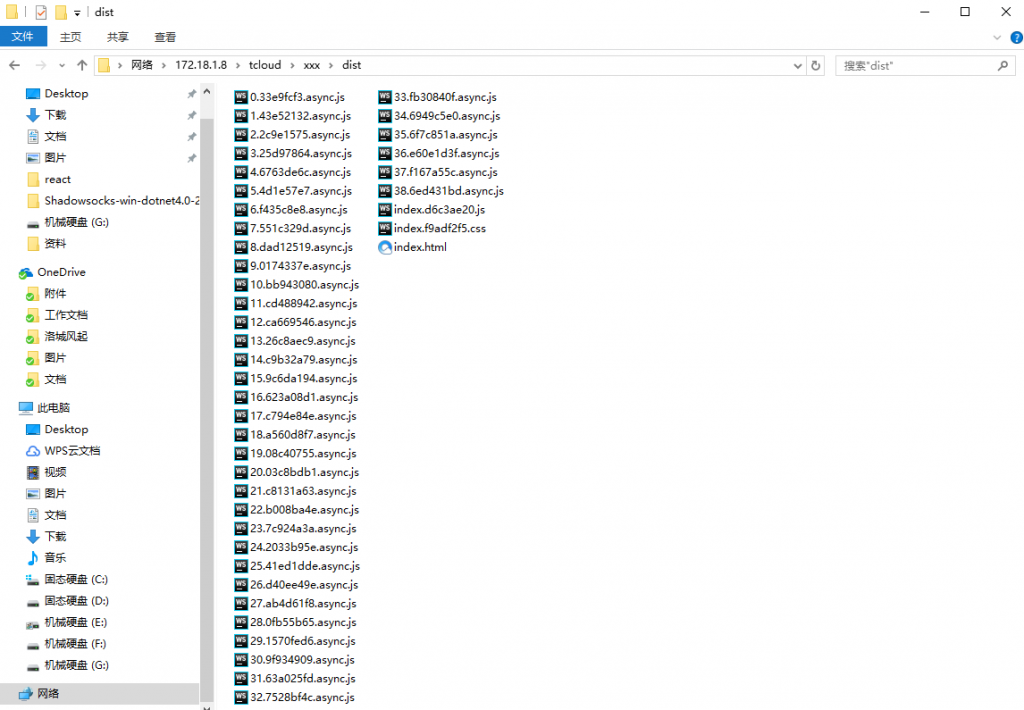1024x710 pixels.
Task: Click the tcloud breadcrumb segment
Action: 264,65
